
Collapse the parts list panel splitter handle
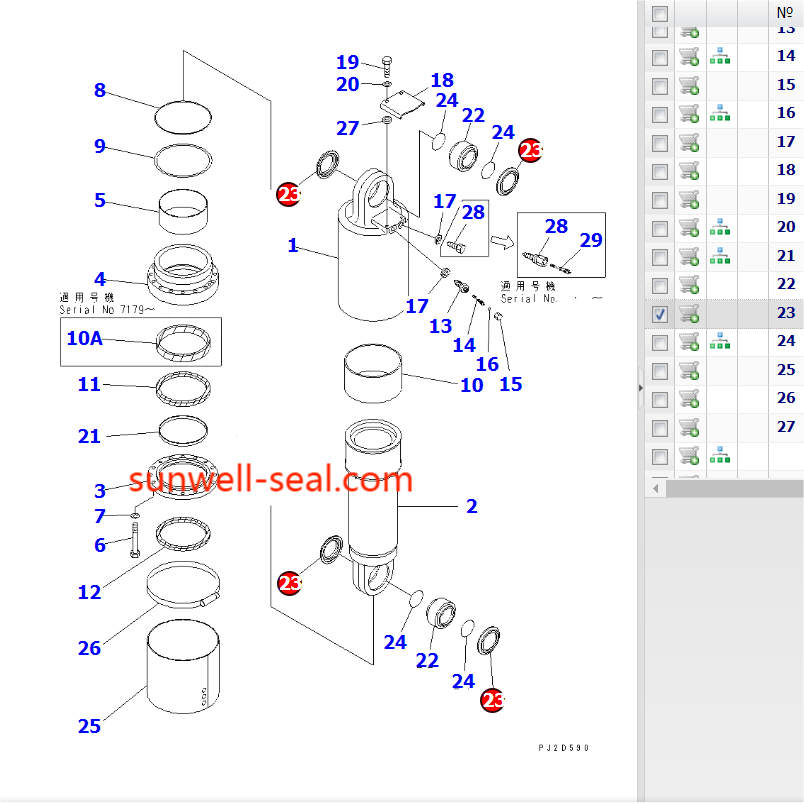click(x=641, y=387)
